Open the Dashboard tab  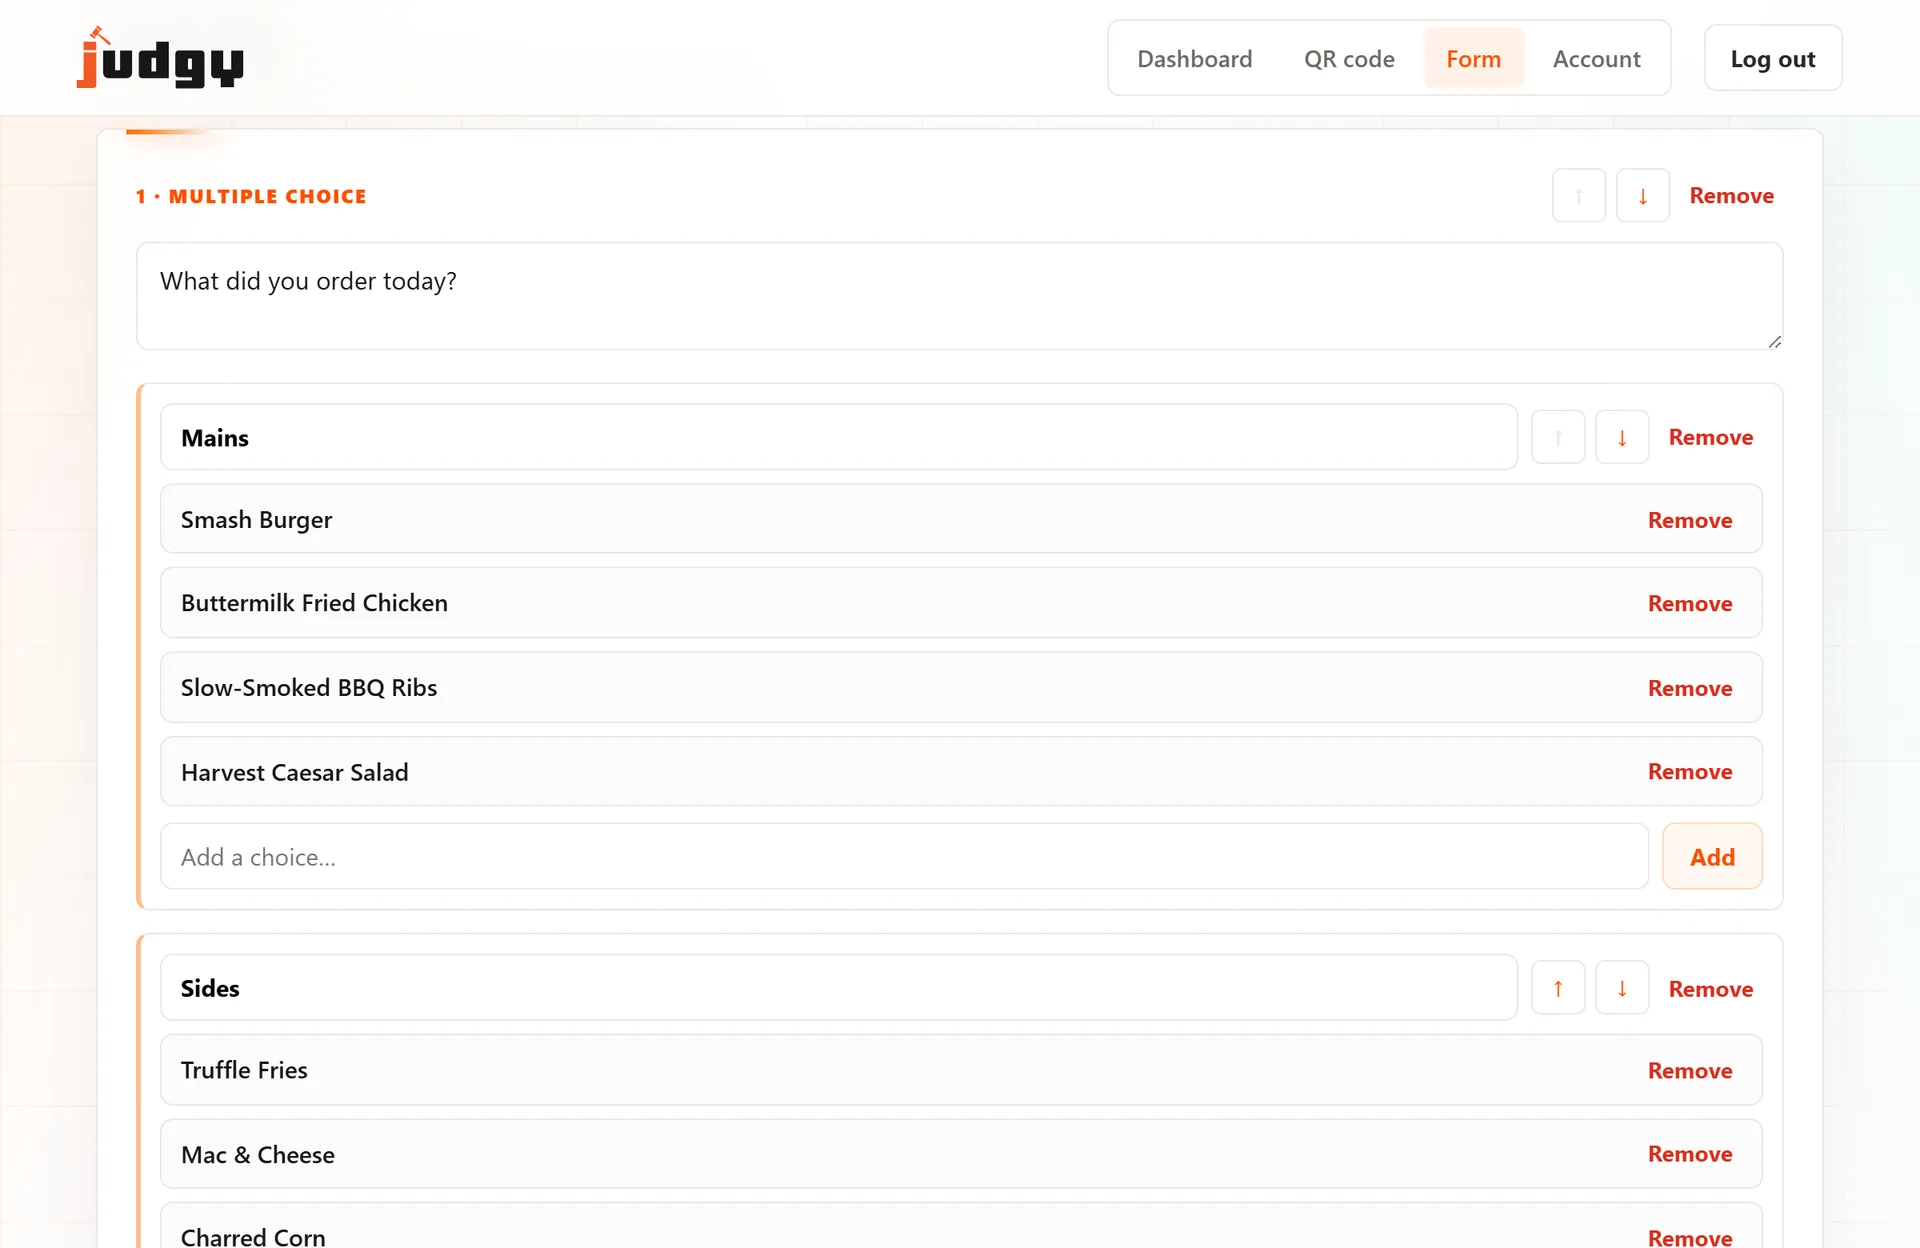(1195, 59)
